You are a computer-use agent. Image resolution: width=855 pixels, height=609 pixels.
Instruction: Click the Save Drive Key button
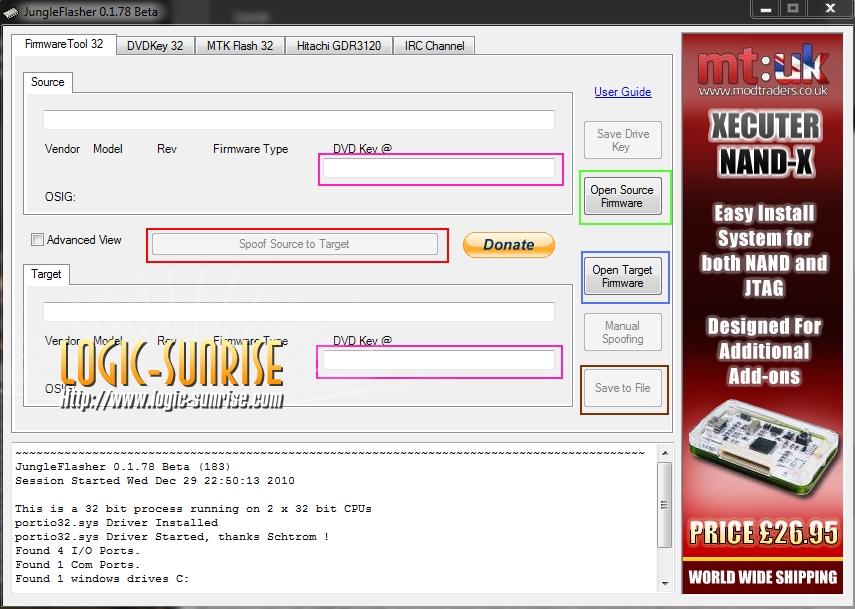(x=623, y=140)
